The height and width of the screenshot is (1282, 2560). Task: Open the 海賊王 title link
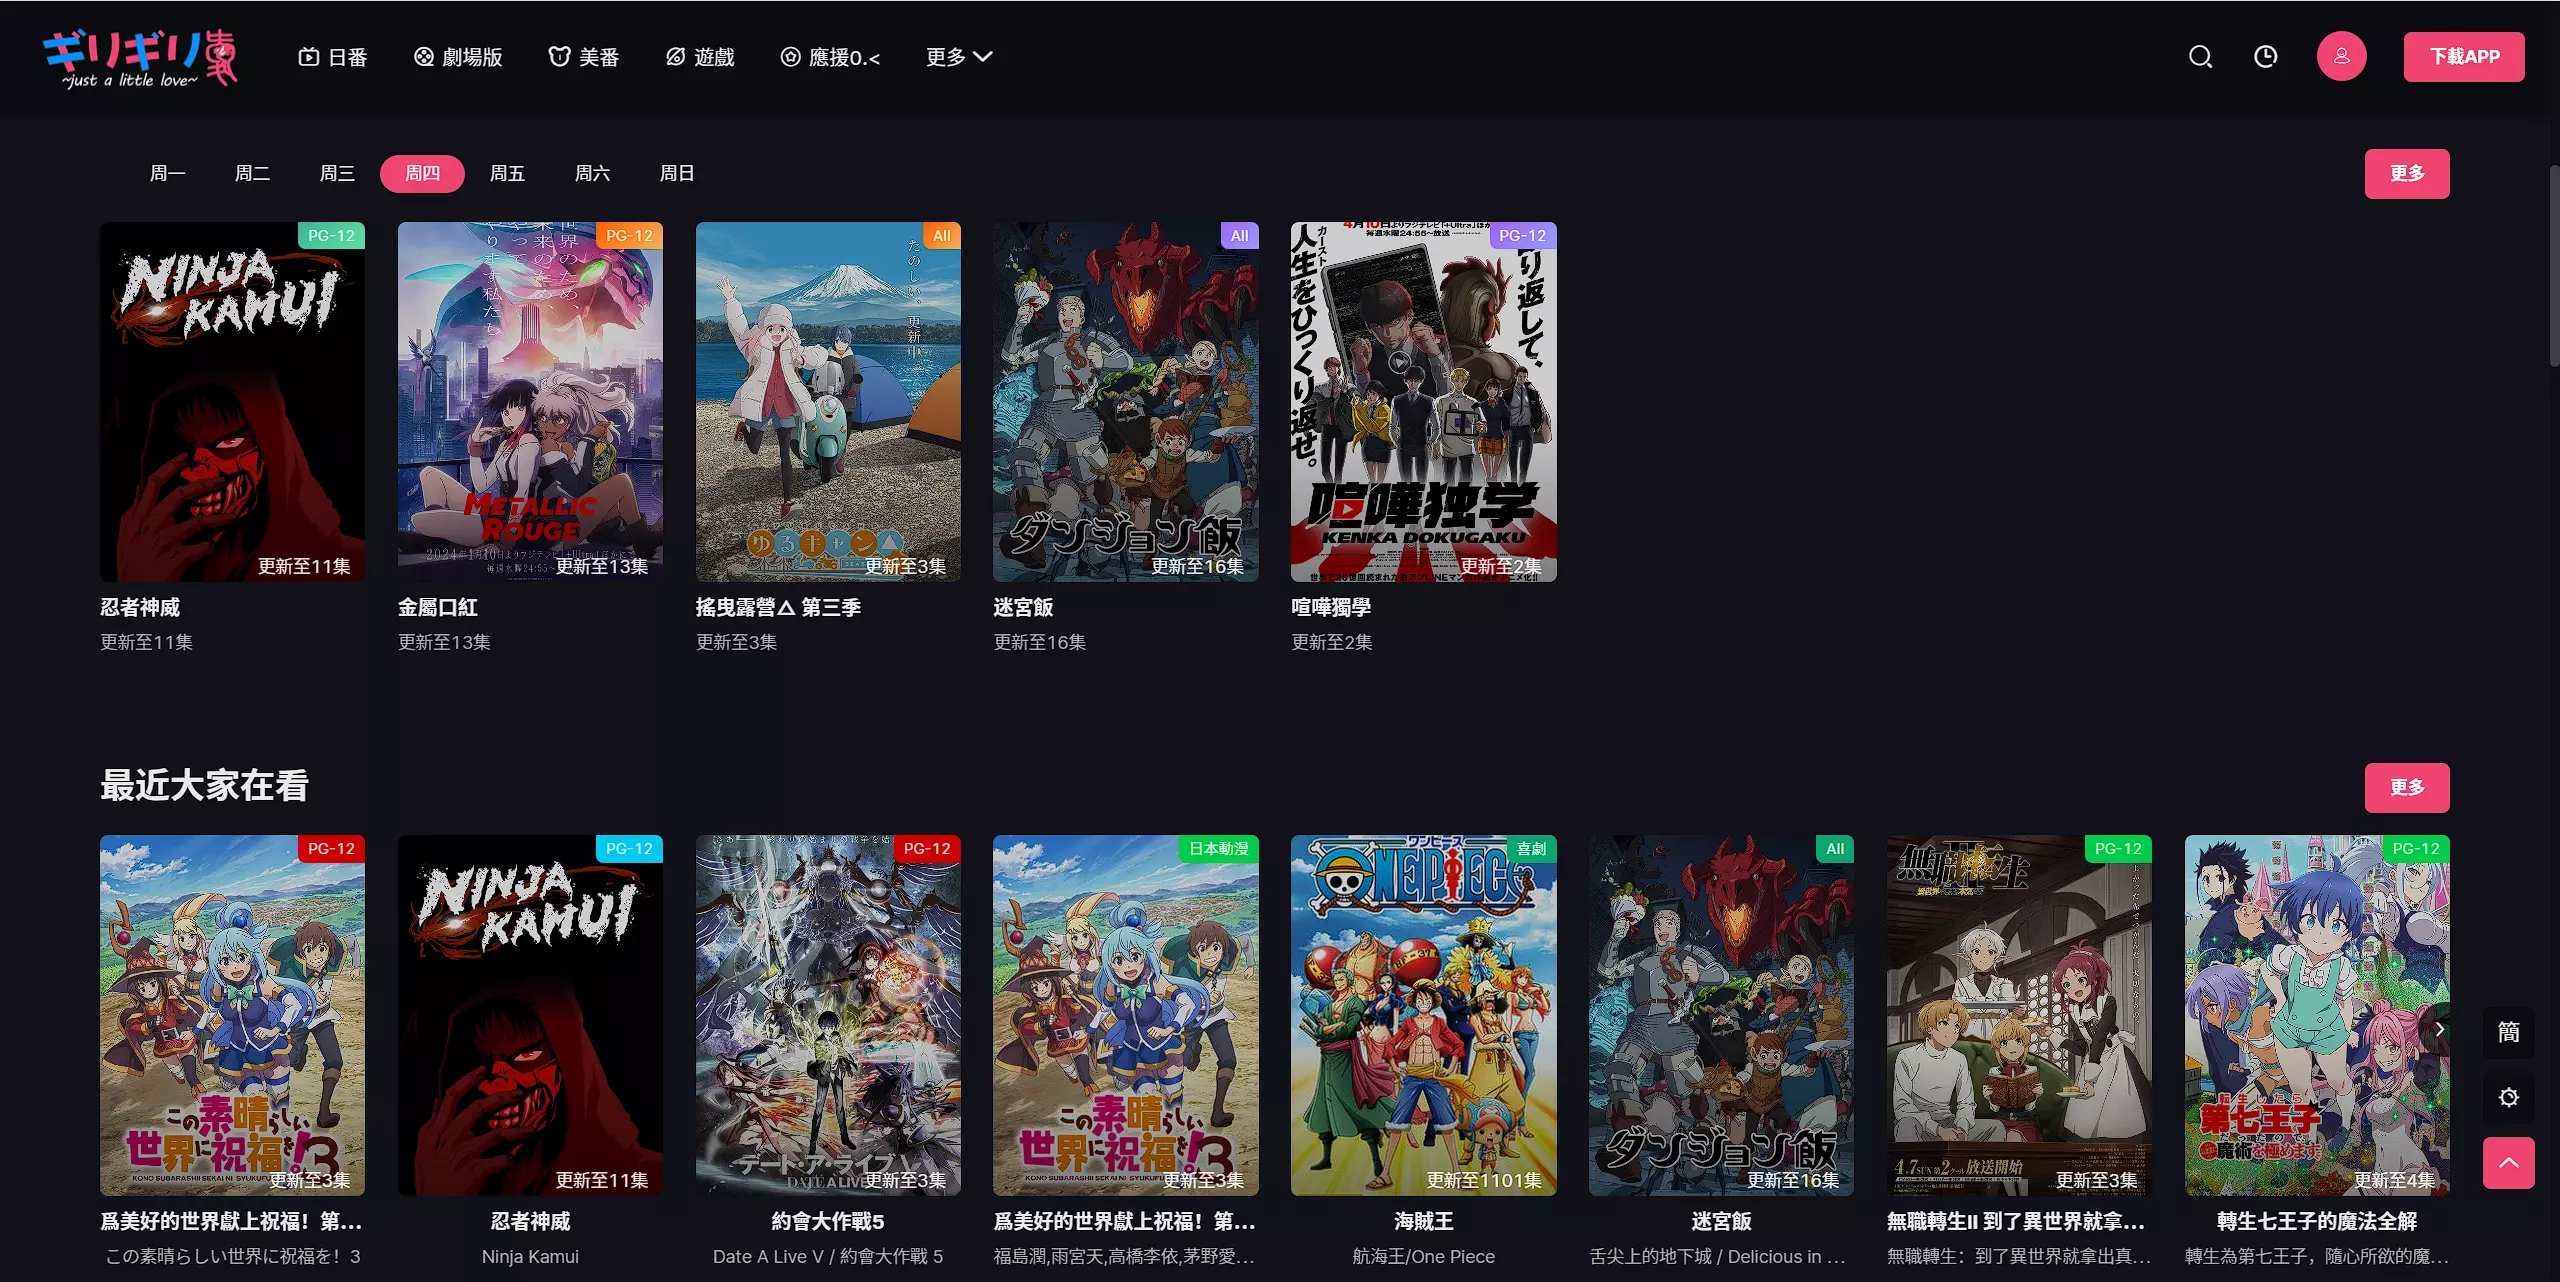1423,1221
